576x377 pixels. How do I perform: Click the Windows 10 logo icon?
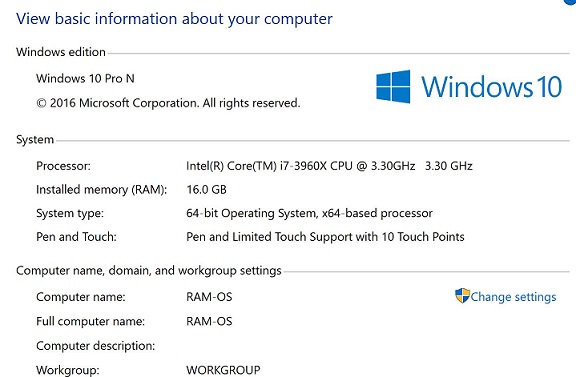[x=393, y=87]
